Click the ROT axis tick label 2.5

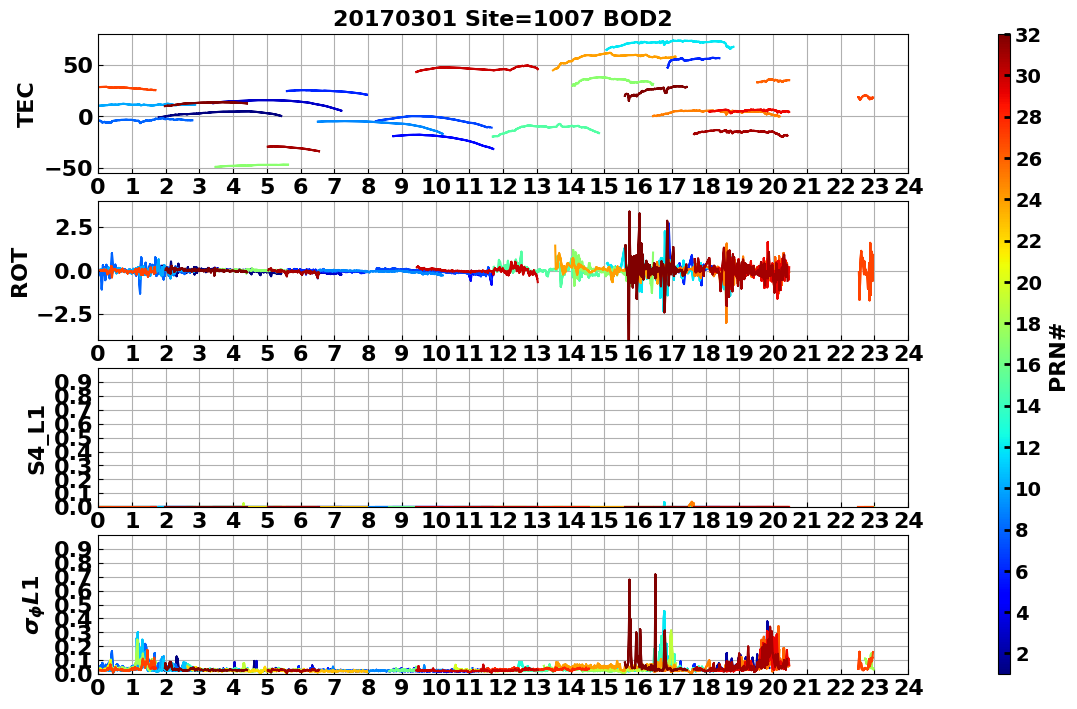coord(73,227)
